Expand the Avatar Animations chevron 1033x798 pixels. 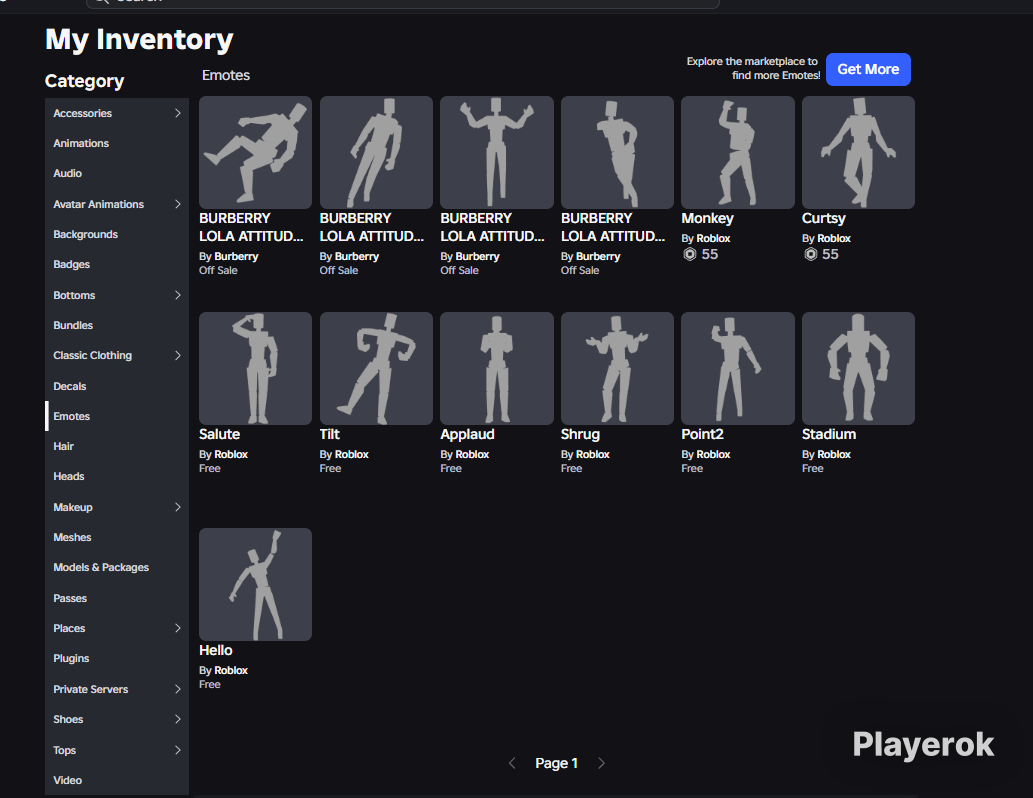pyautogui.click(x=177, y=204)
